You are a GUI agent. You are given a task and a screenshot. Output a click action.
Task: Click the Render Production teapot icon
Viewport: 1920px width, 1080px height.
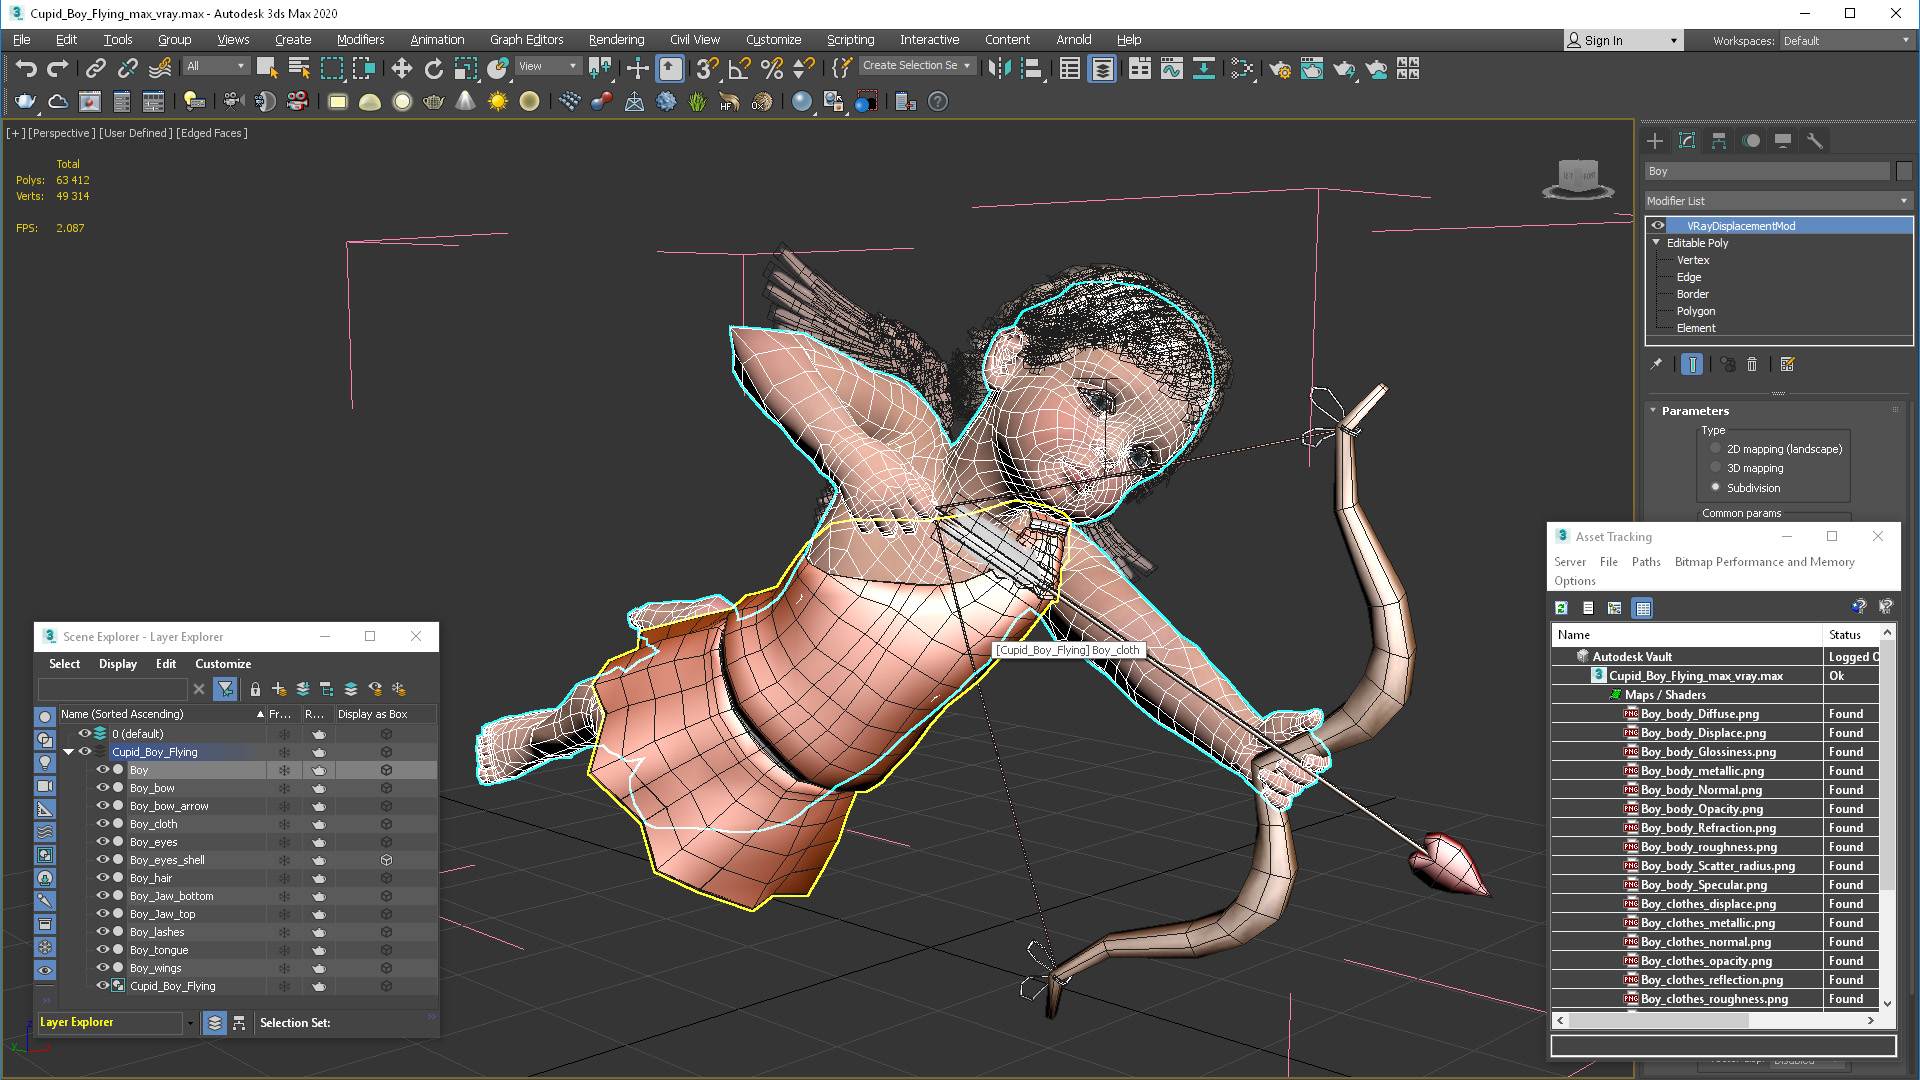click(1344, 68)
